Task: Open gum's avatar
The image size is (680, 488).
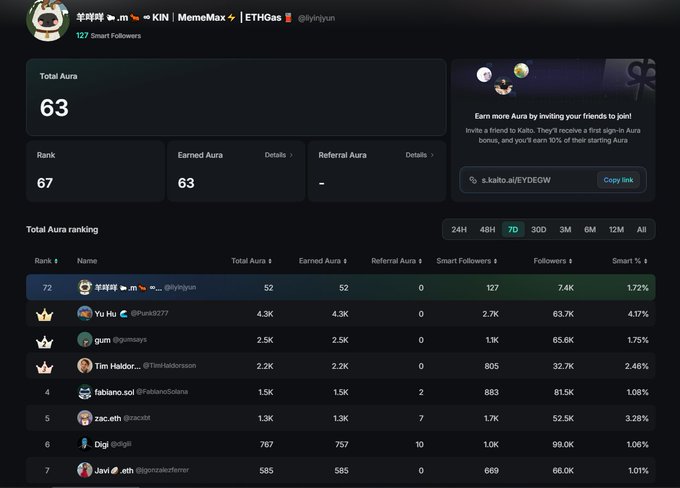Action: [x=85, y=340]
